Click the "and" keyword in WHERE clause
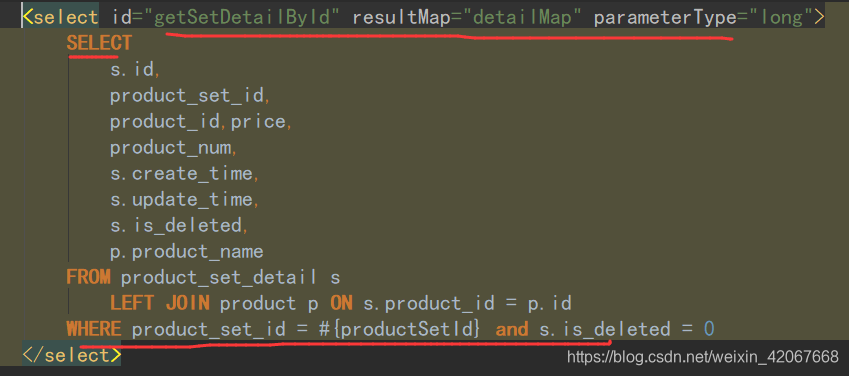 [512, 329]
